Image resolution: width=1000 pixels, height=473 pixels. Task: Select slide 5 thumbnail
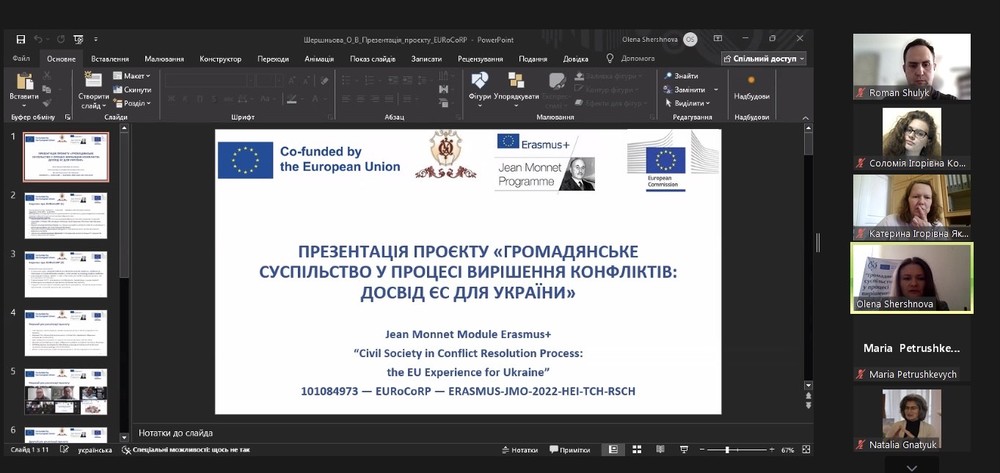coord(66,391)
